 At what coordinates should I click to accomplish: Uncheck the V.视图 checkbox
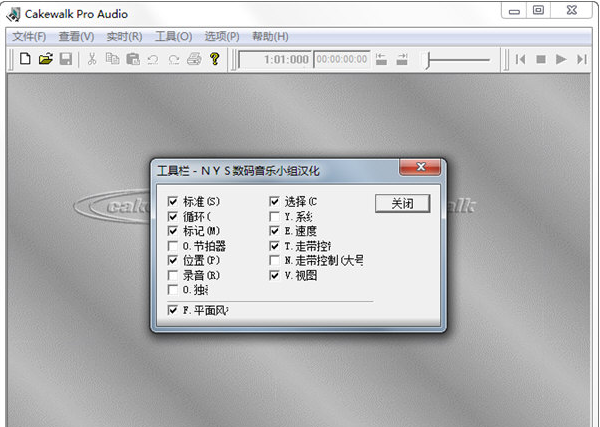[x=274, y=275]
